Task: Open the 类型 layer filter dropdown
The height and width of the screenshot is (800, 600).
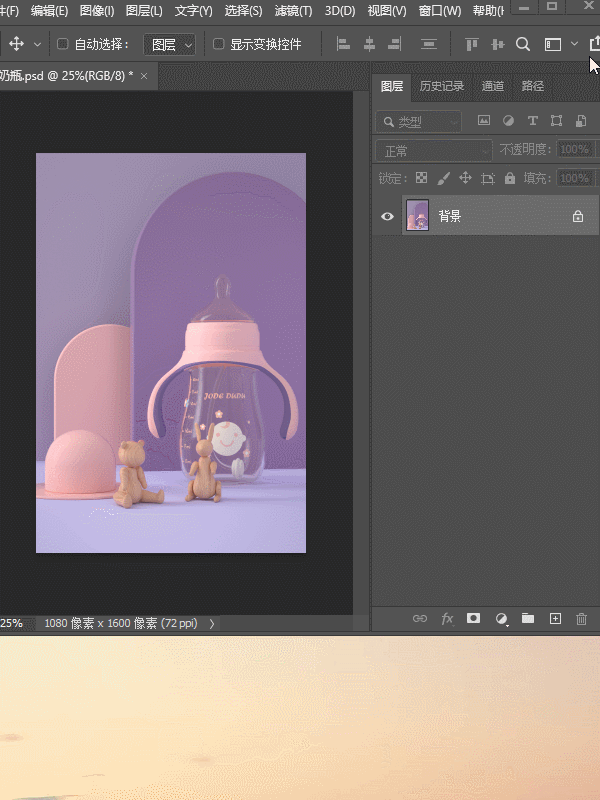Action: [418, 121]
